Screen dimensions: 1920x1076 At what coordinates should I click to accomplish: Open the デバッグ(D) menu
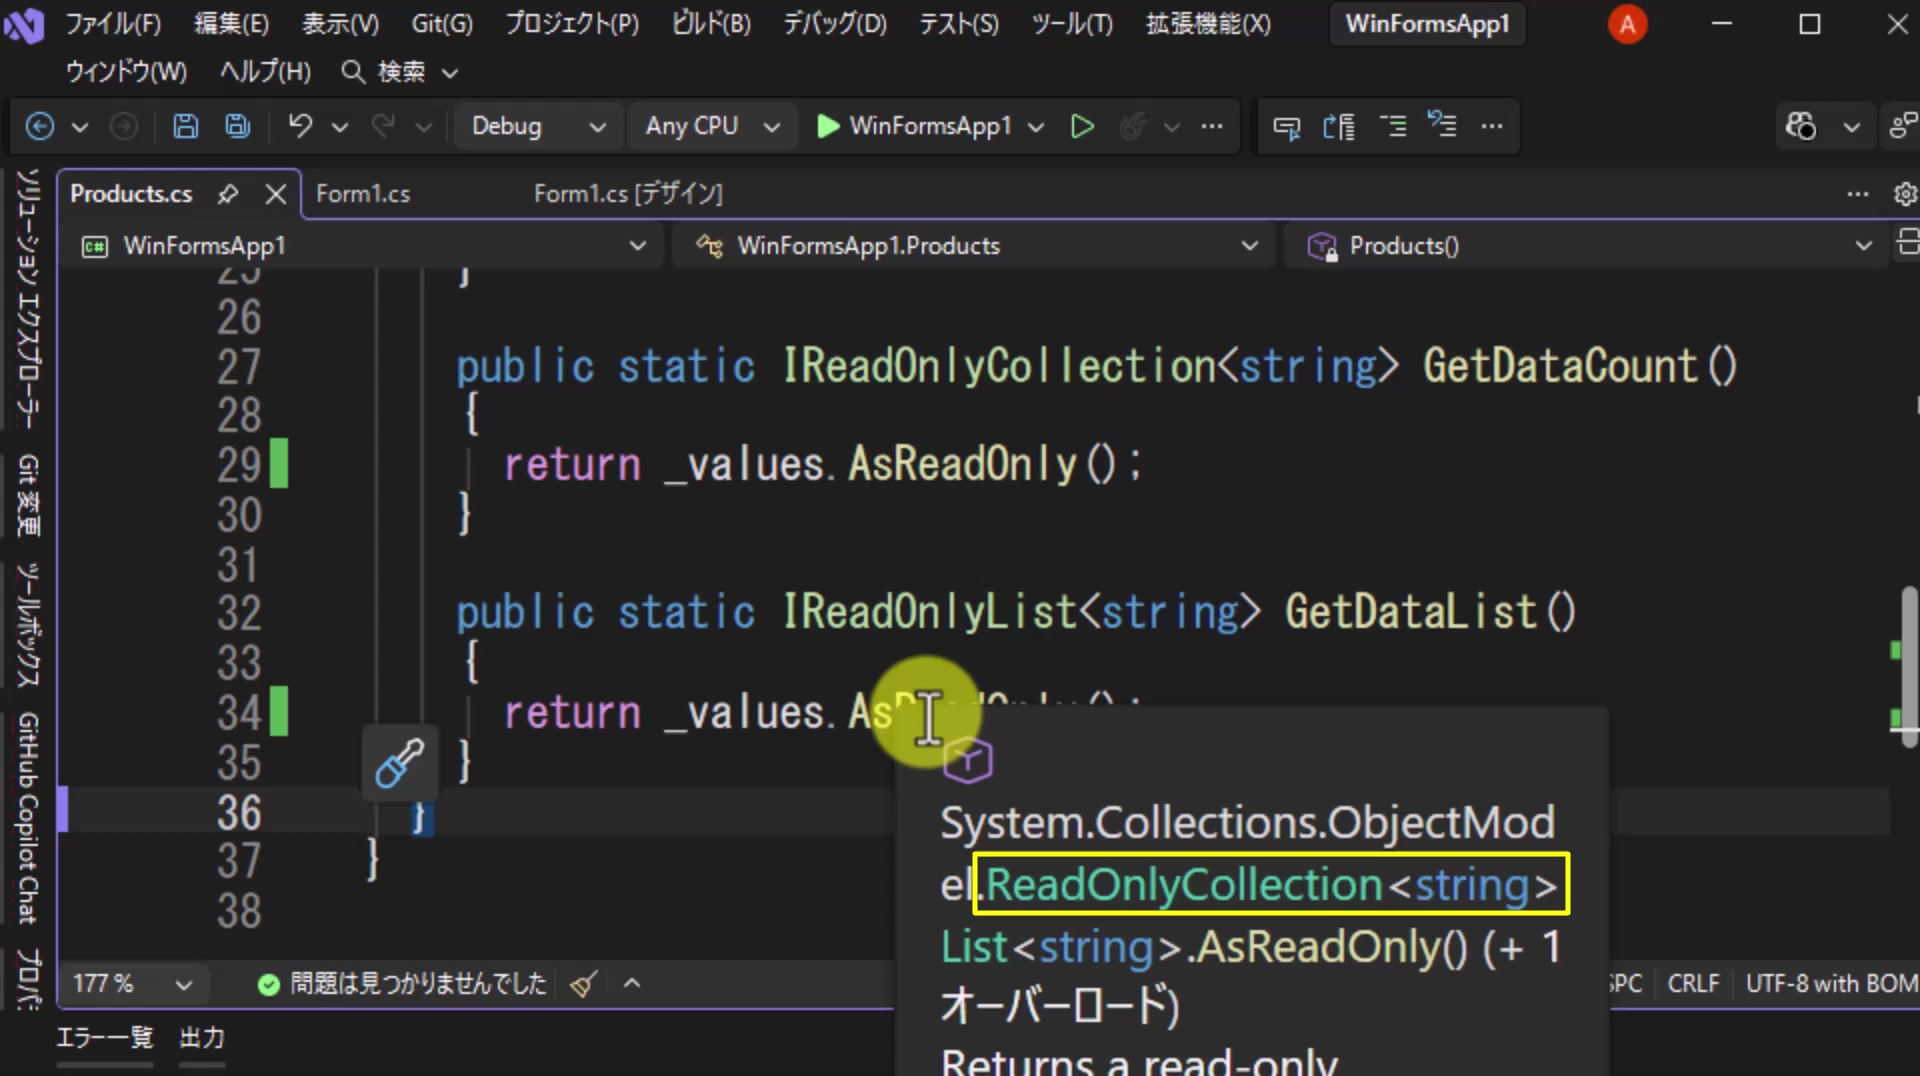coord(835,24)
